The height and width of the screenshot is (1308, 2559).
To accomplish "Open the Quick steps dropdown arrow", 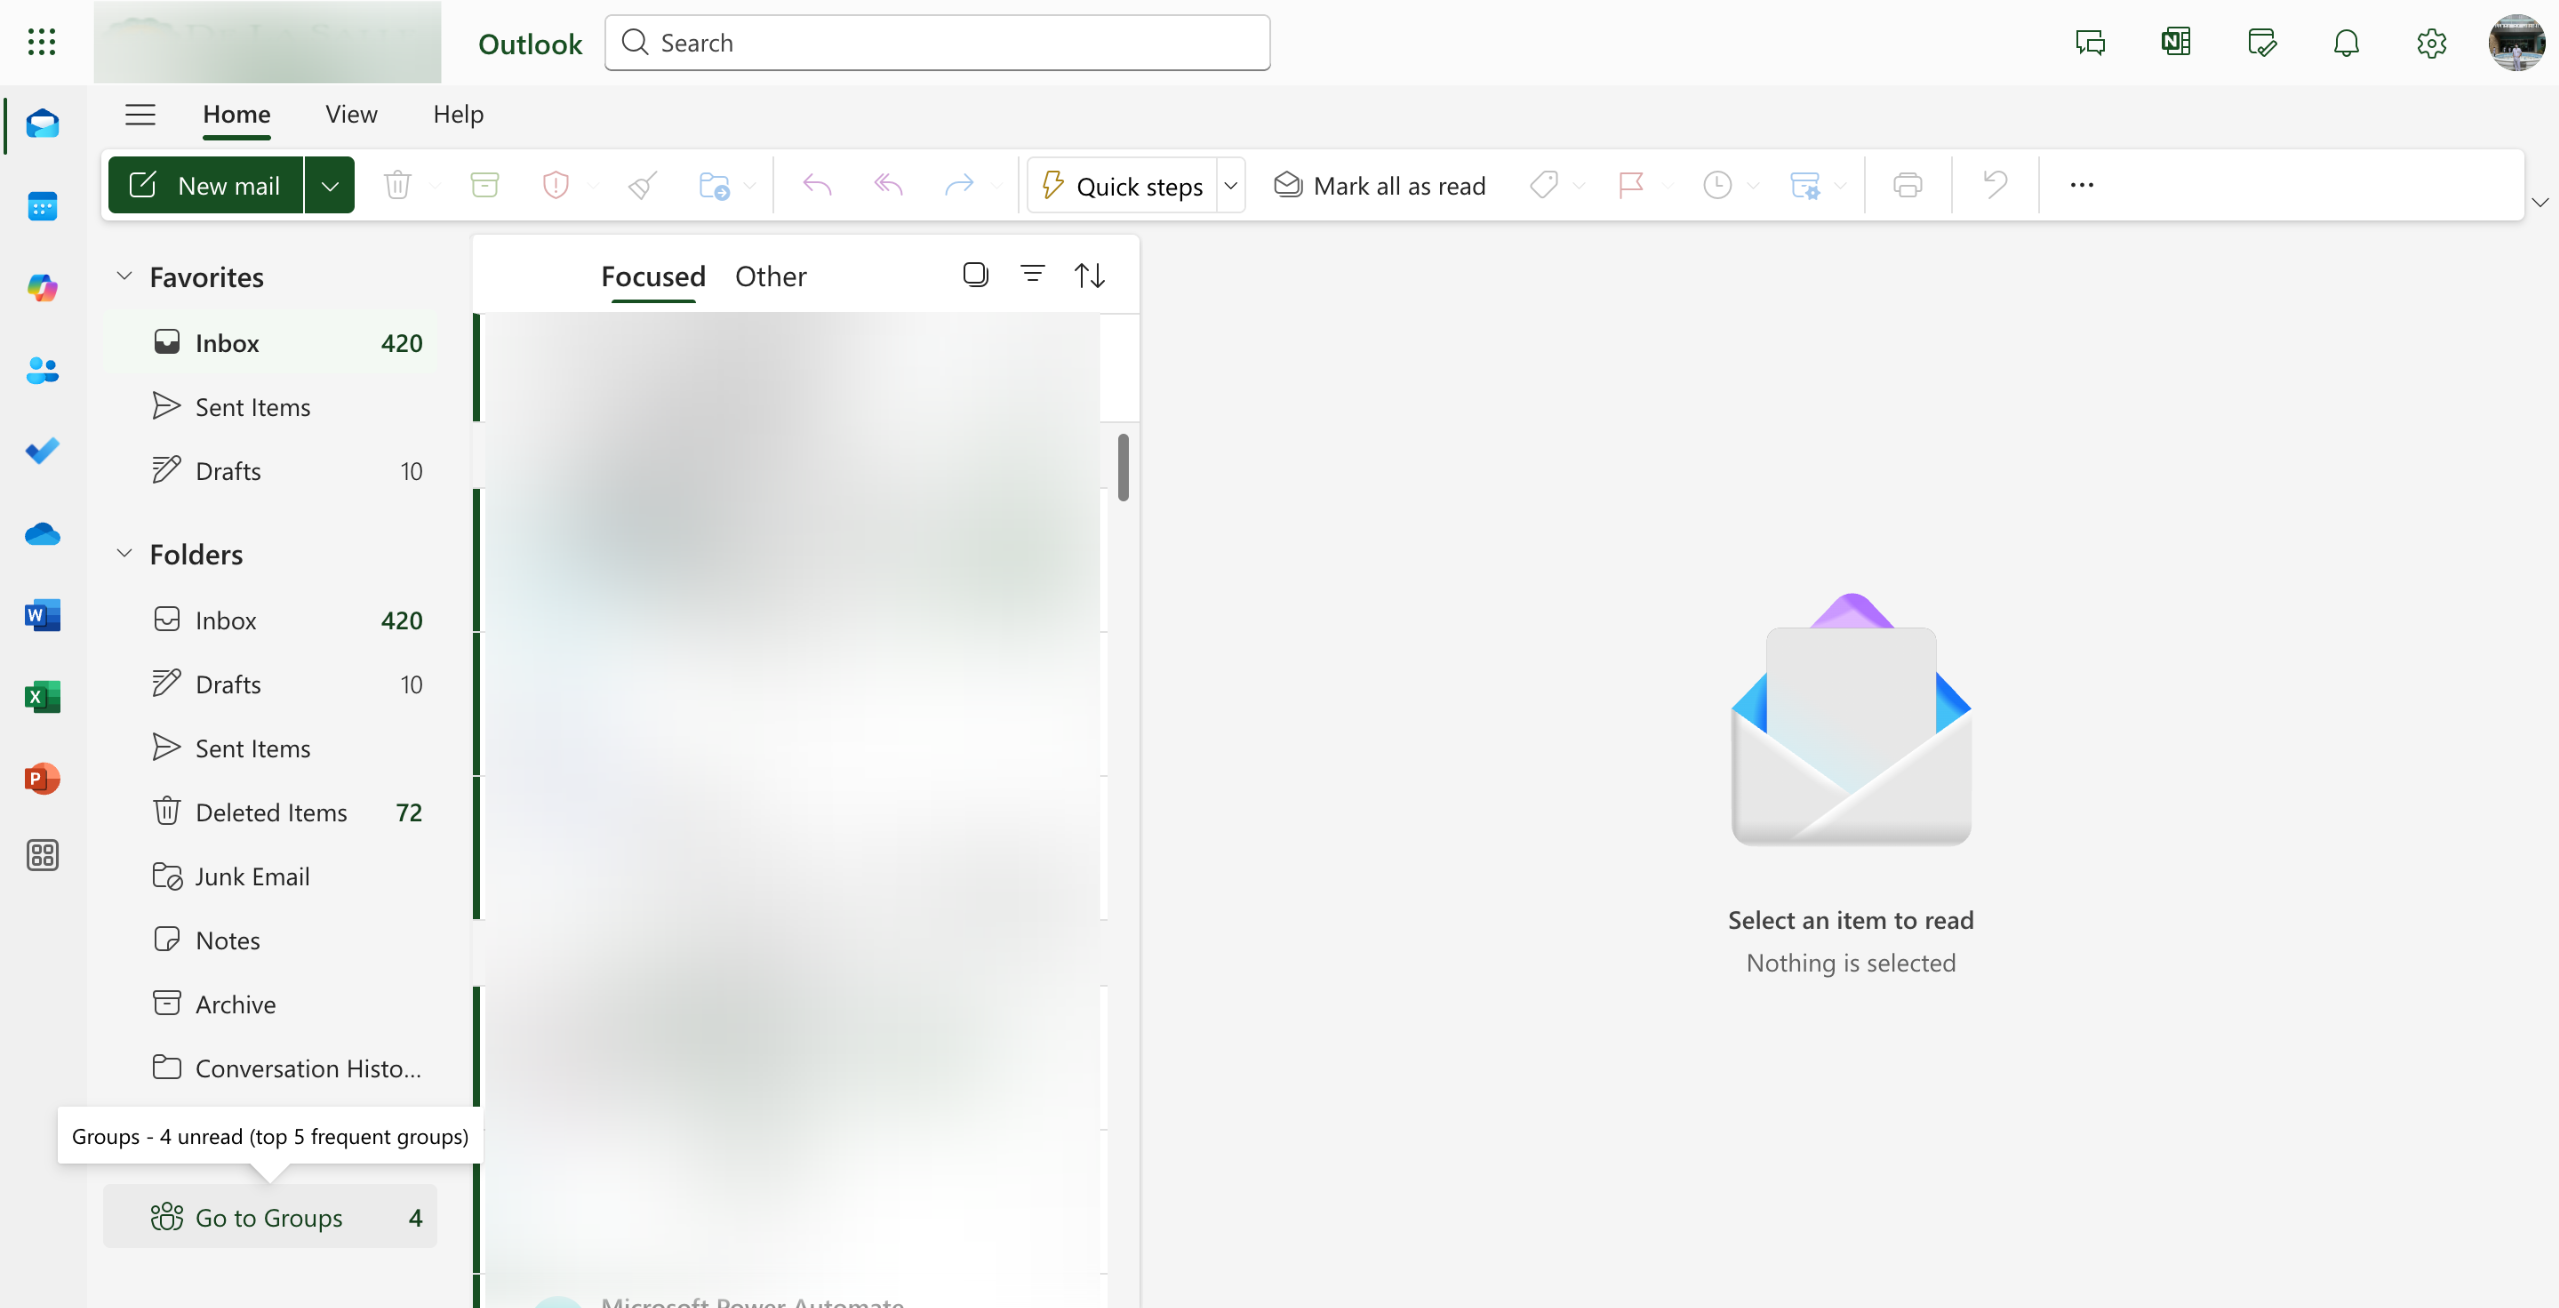I will pyautogui.click(x=1231, y=185).
